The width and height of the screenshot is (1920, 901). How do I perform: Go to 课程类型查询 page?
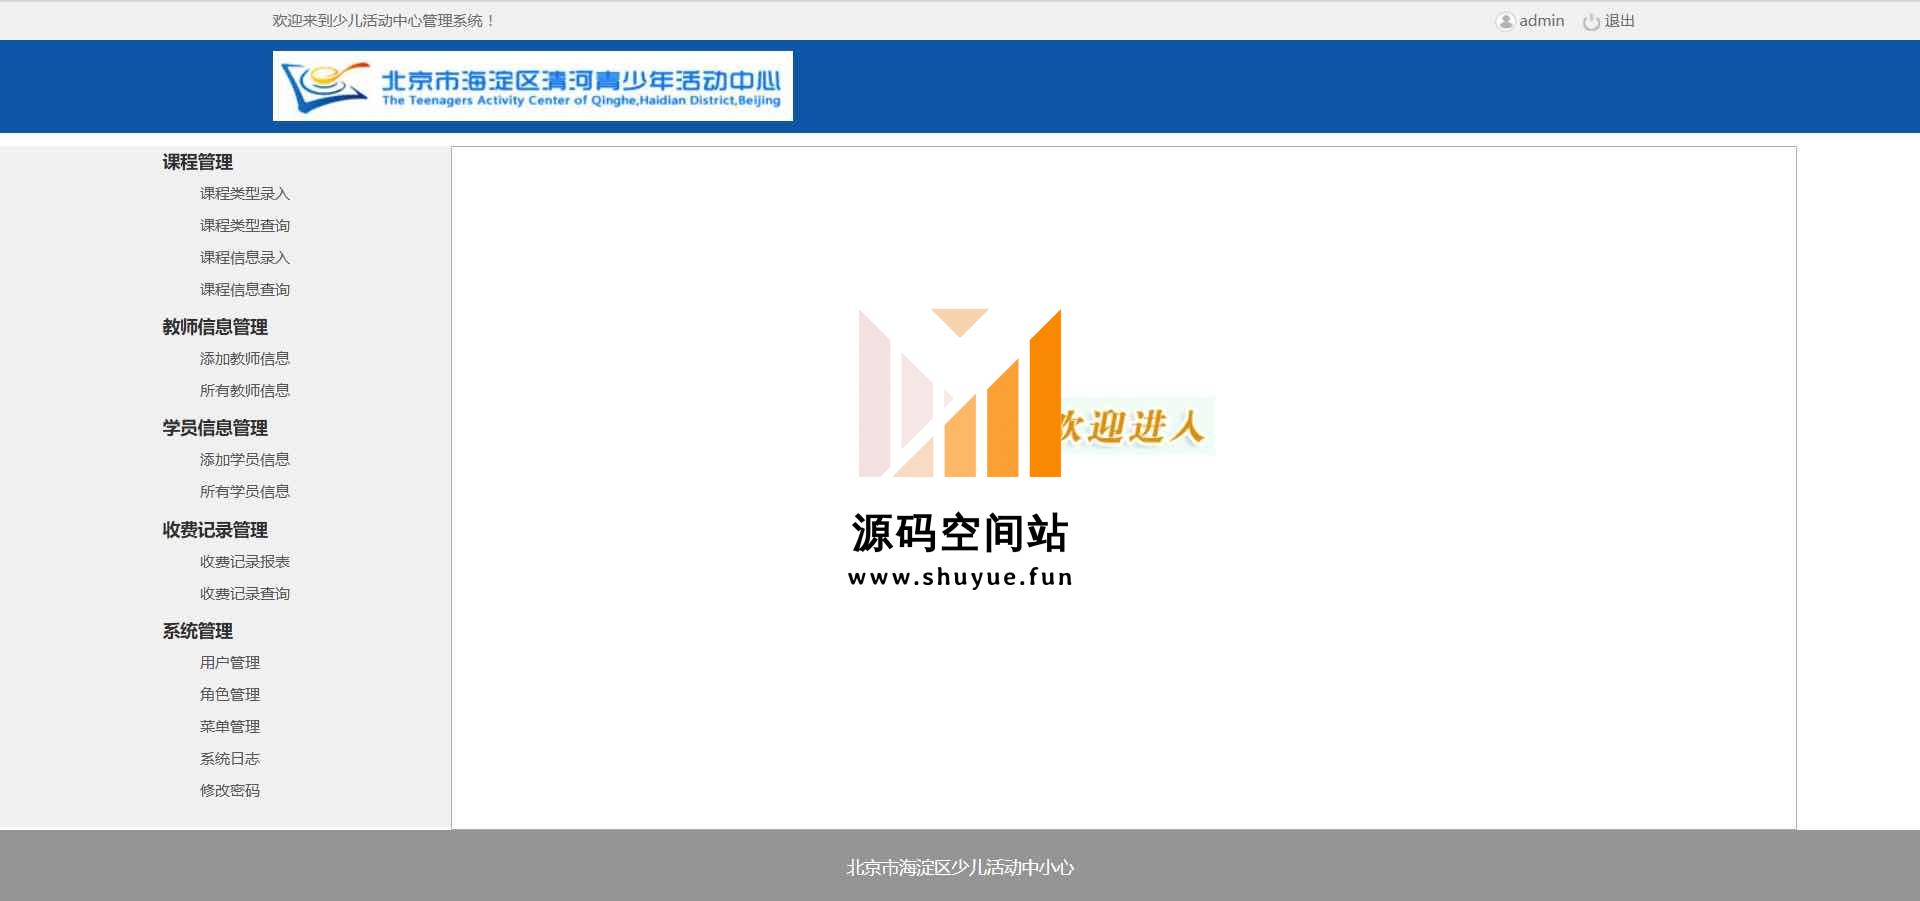coord(245,226)
